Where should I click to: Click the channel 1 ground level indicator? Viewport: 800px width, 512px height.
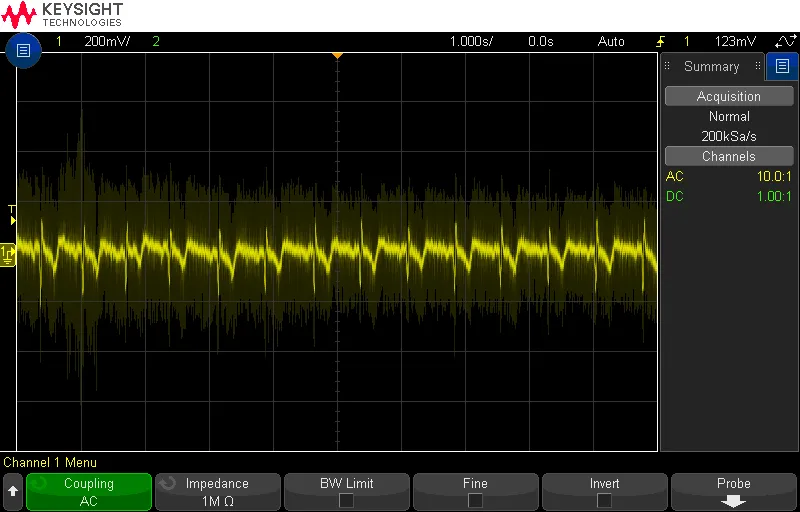point(8,254)
